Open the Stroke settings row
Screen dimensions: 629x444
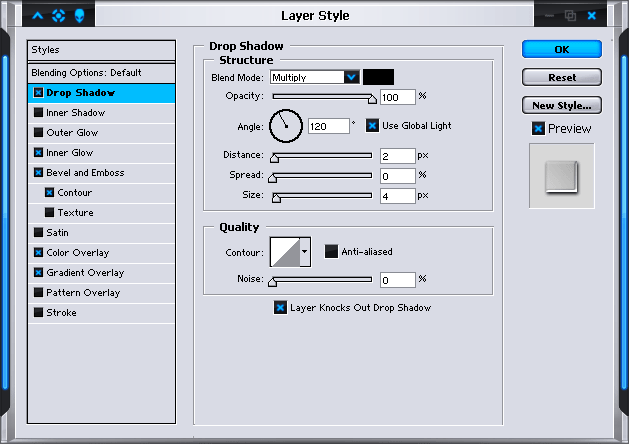(x=101, y=312)
